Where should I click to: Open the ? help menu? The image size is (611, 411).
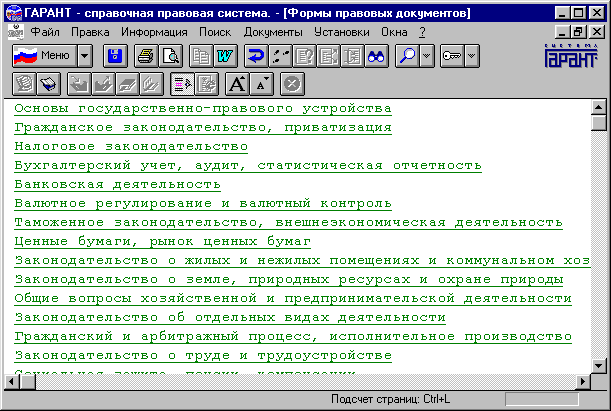(422, 32)
